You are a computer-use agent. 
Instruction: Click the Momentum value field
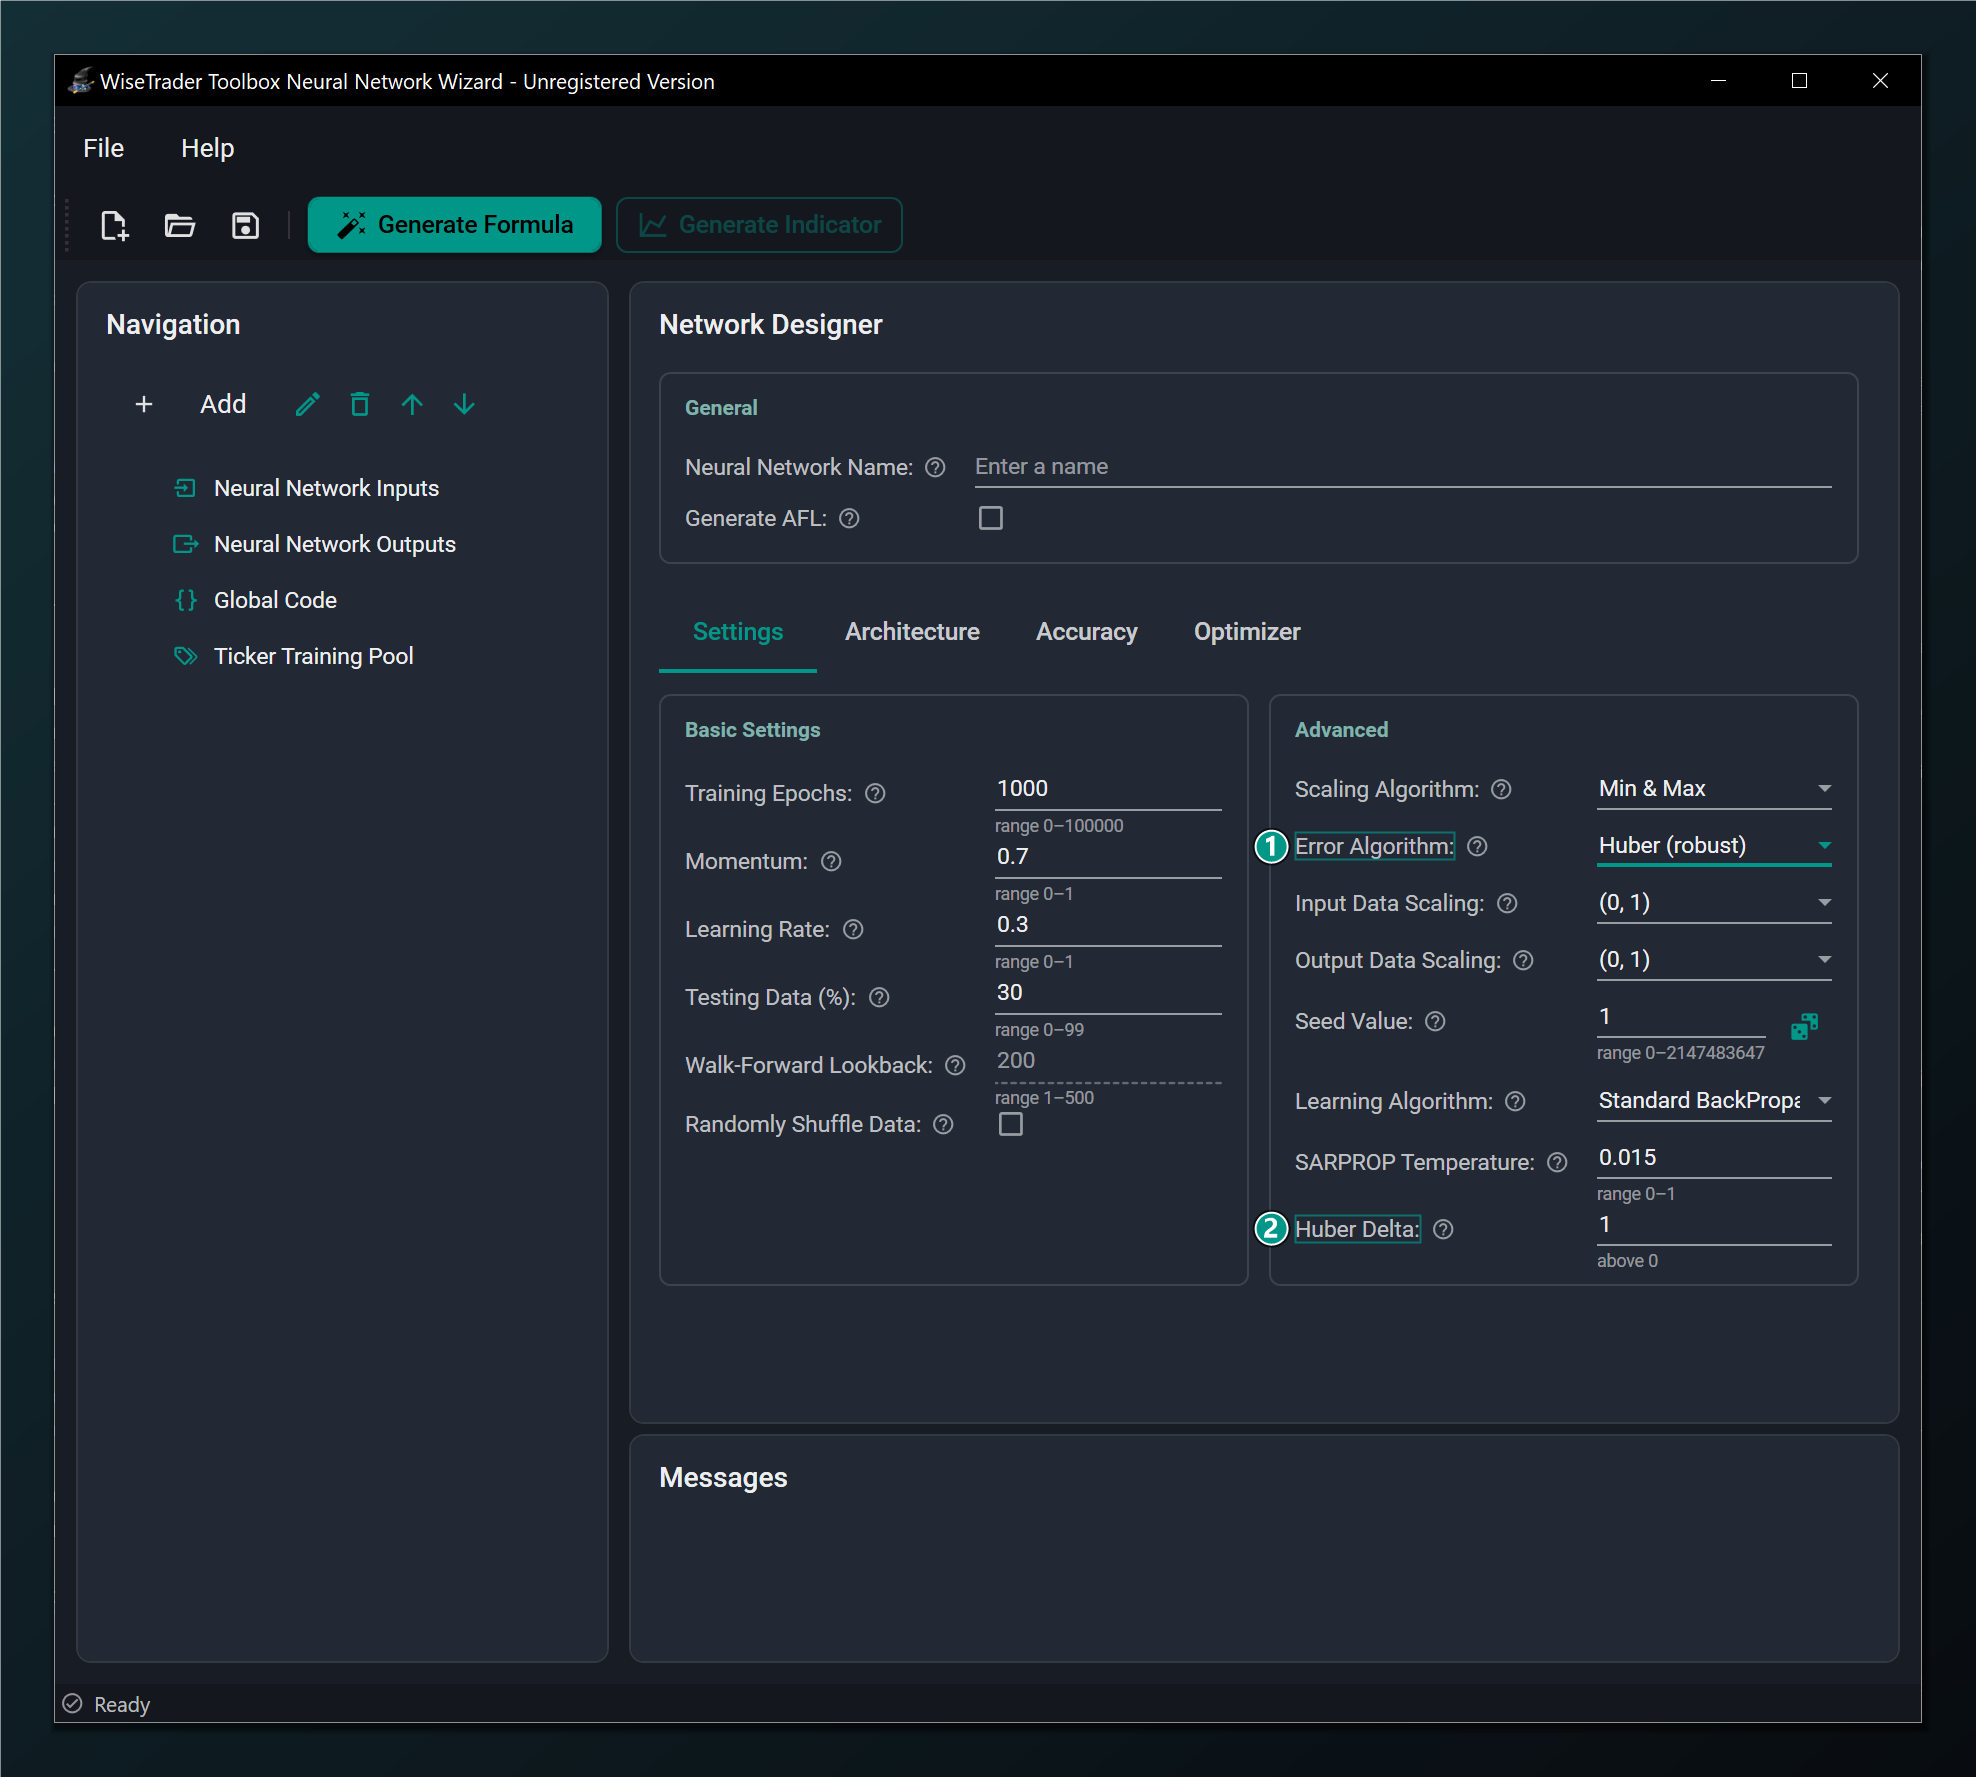(x=1108, y=857)
